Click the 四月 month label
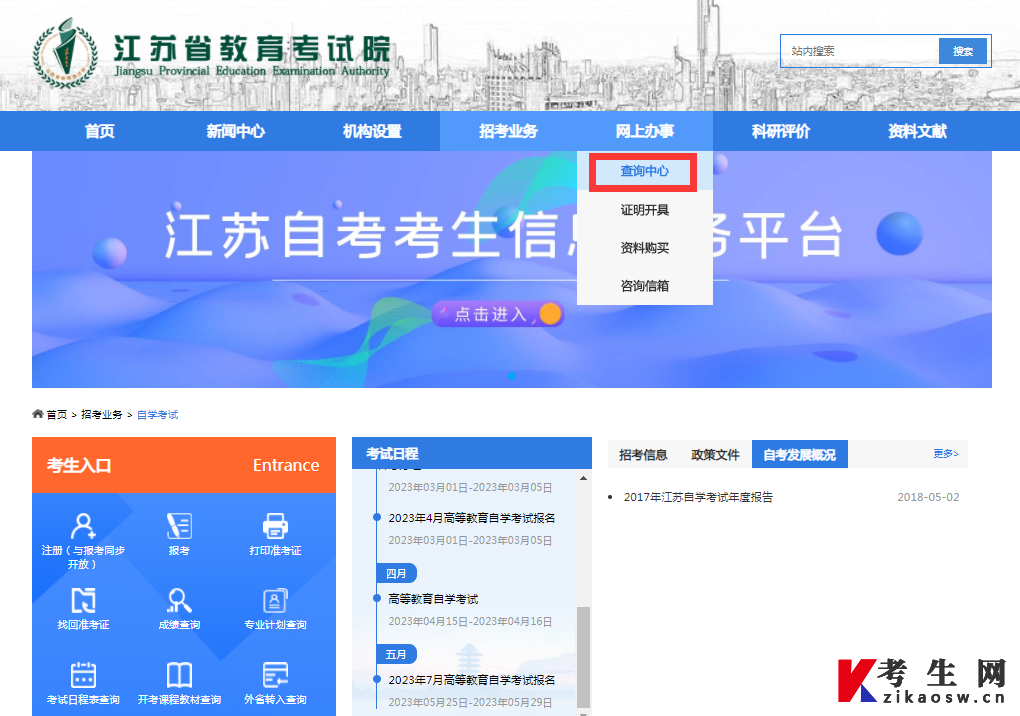Image resolution: width=1020 pixels, height=716 pixels. pos(396,574)
